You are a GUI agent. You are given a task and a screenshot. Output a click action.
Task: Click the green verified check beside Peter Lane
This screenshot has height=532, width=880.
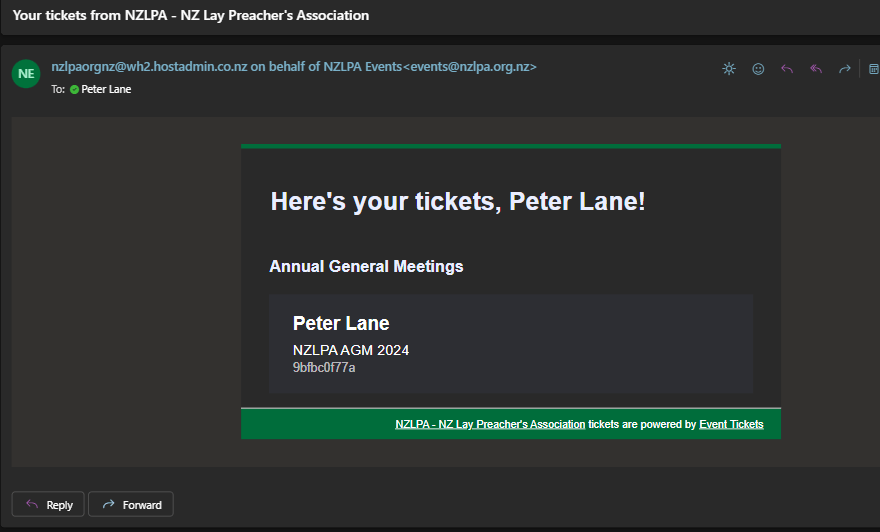[74, 89]
